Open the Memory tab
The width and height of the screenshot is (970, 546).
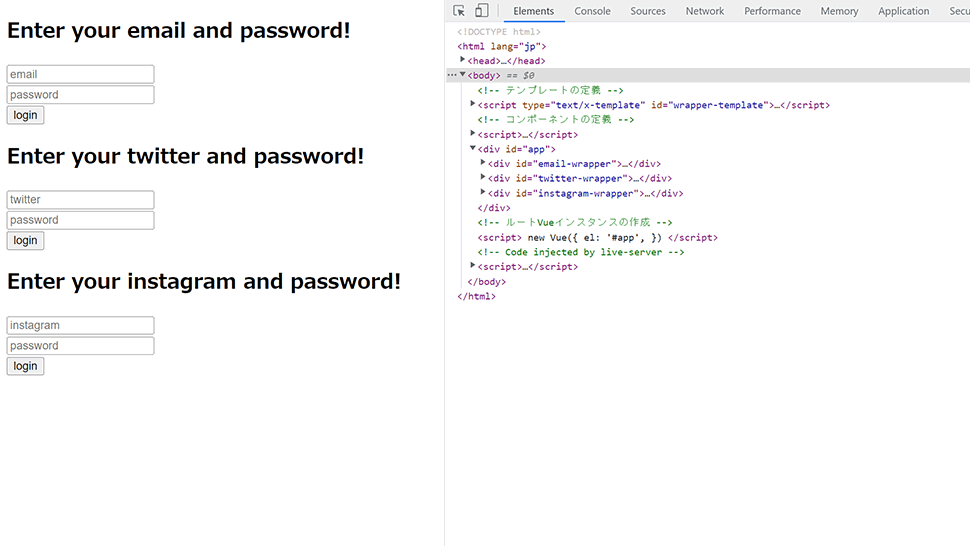839,11
